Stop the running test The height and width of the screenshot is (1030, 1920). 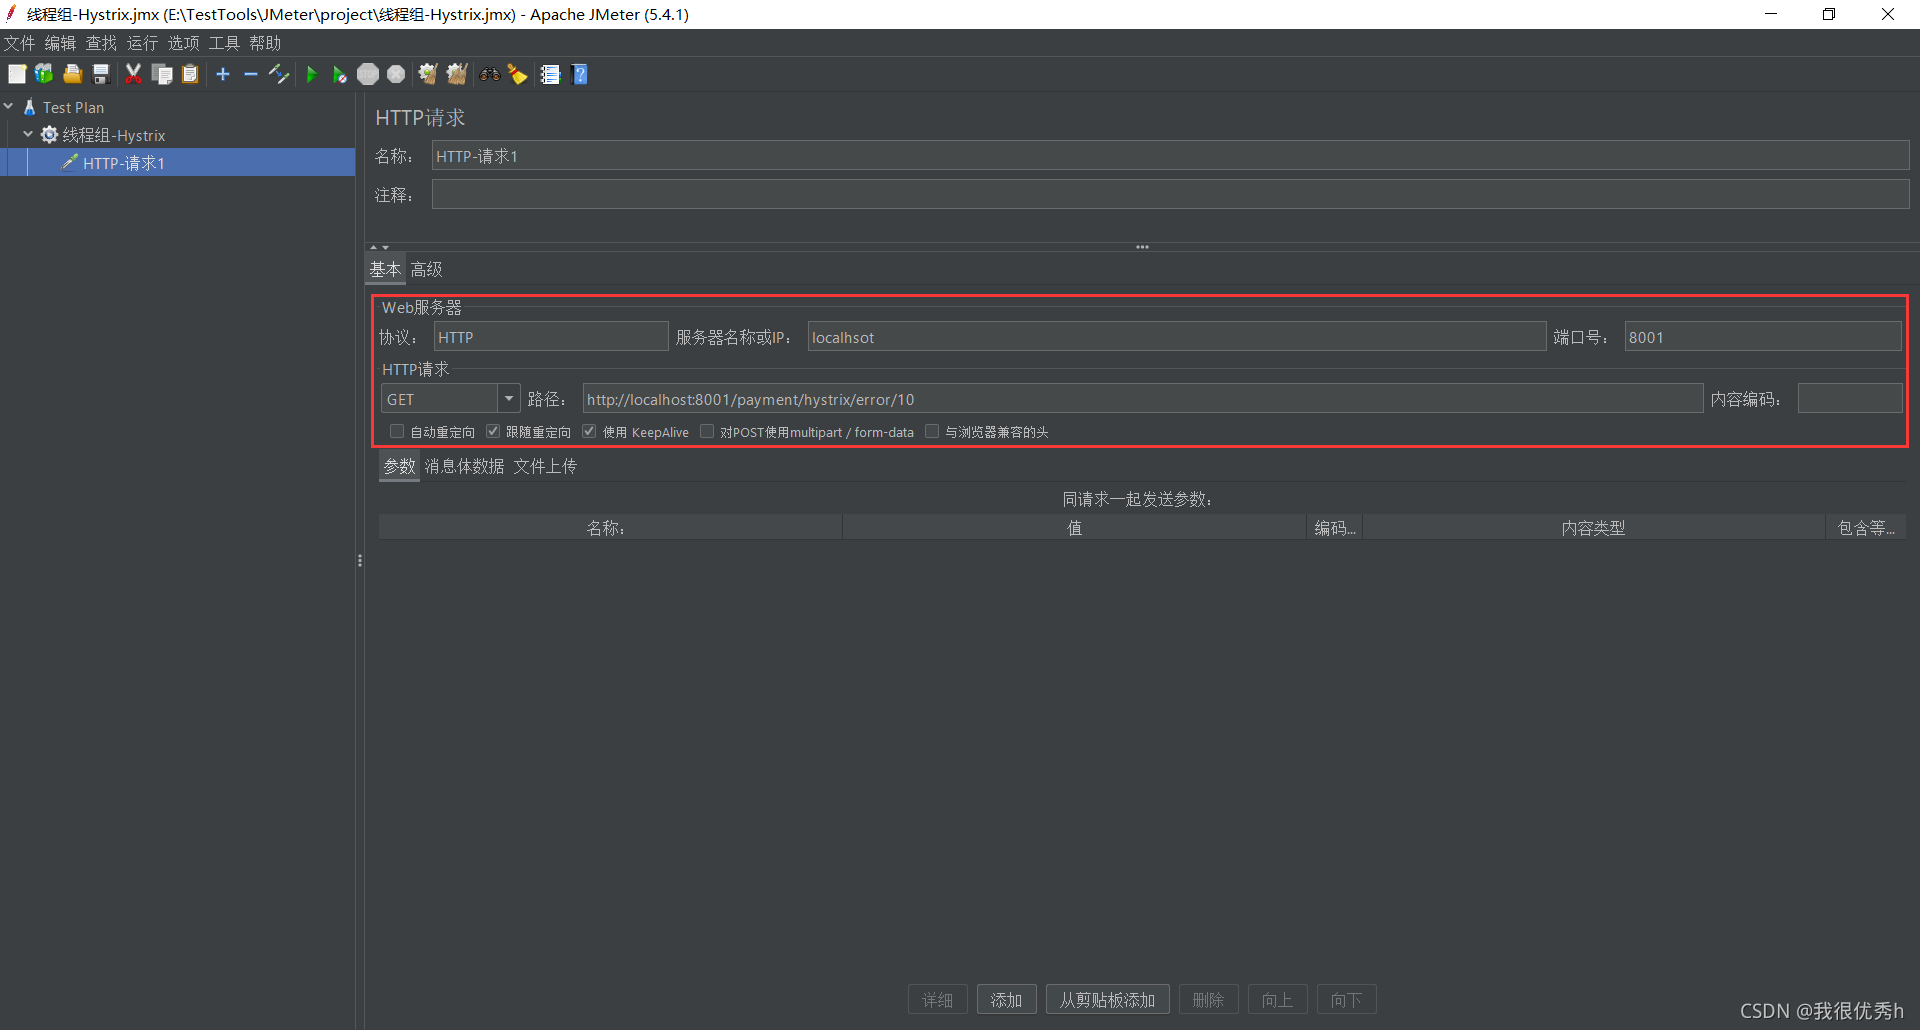point(368,74)
